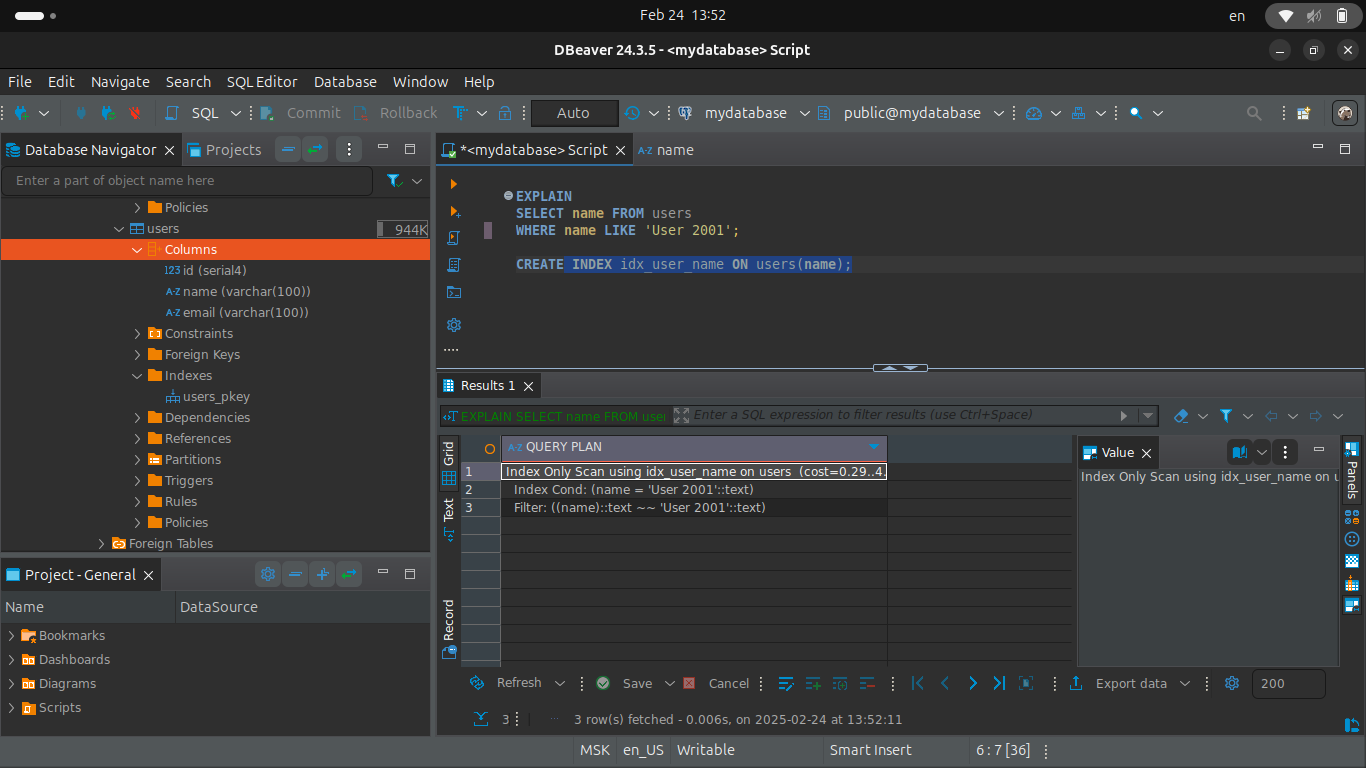Open a new SQL script via SQL button
1366x768 pixels.
point(194,113)
